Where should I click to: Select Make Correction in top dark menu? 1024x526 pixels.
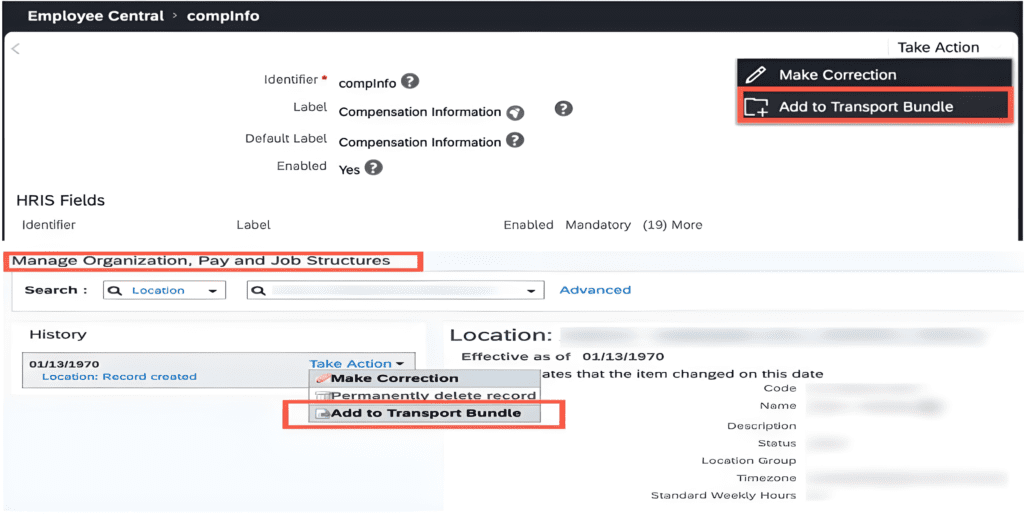tap(872, 74)
